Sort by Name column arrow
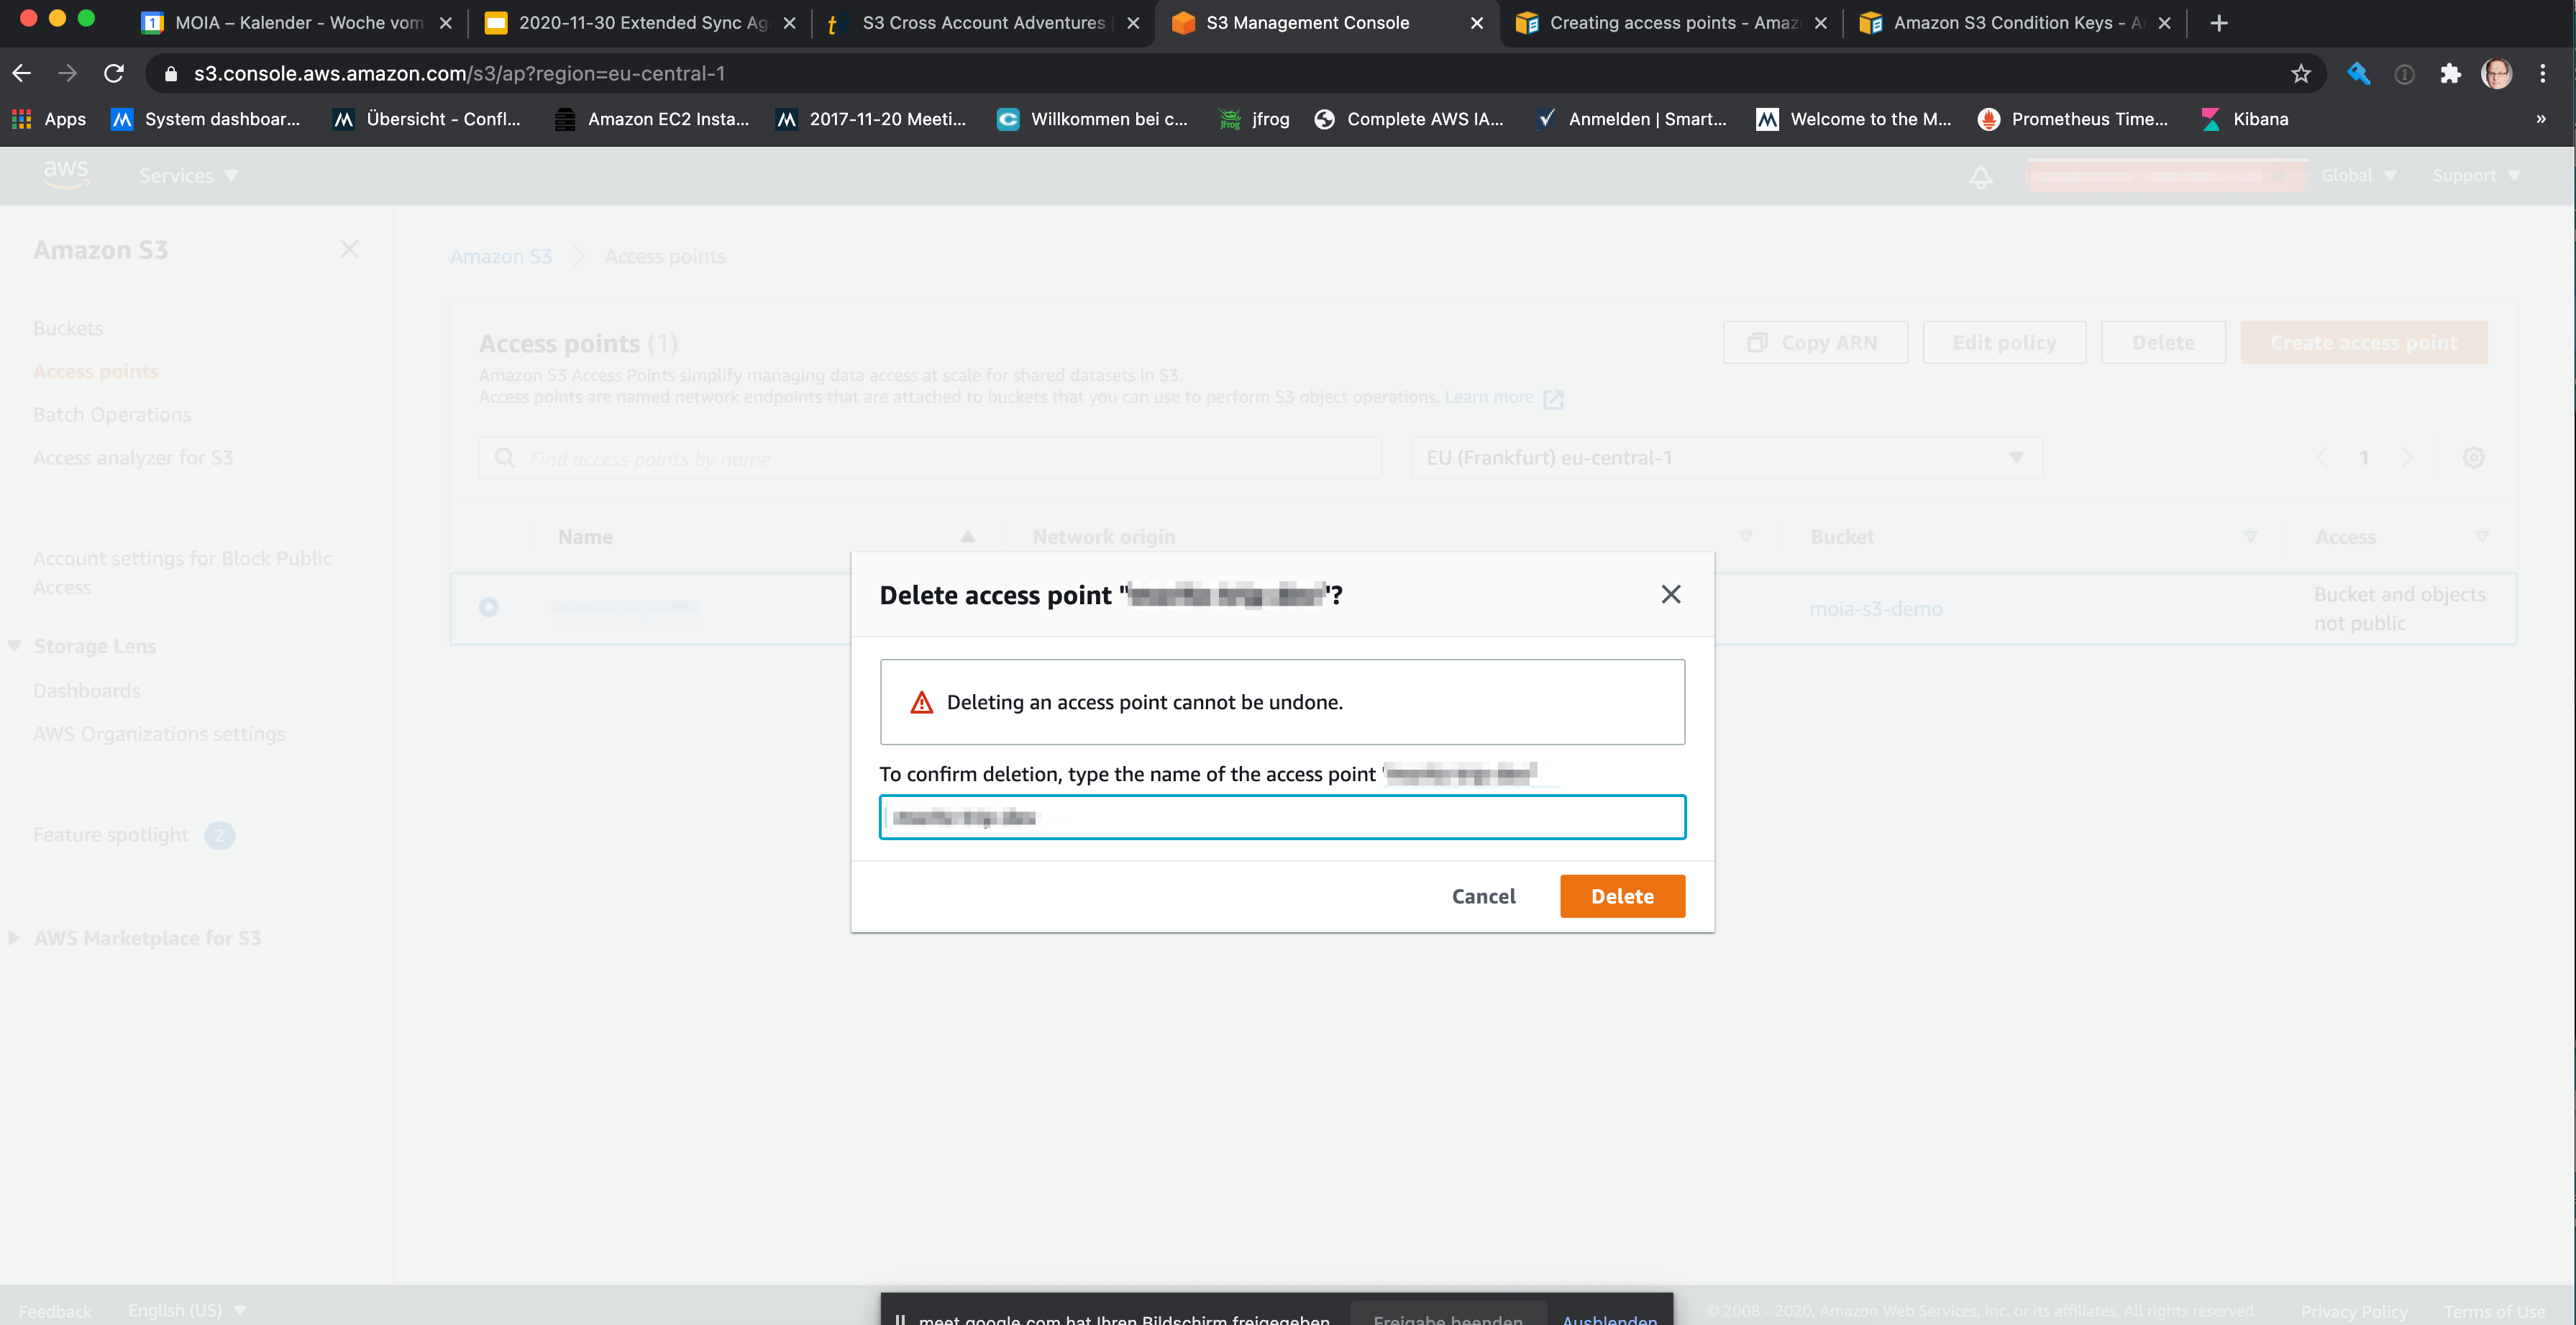 (967, 537)
